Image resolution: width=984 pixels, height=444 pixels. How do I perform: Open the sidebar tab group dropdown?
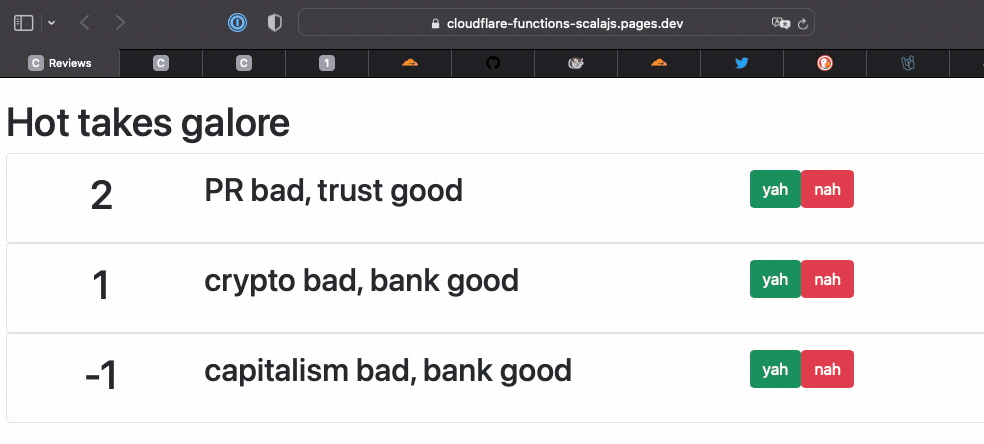tap(51, 22)
